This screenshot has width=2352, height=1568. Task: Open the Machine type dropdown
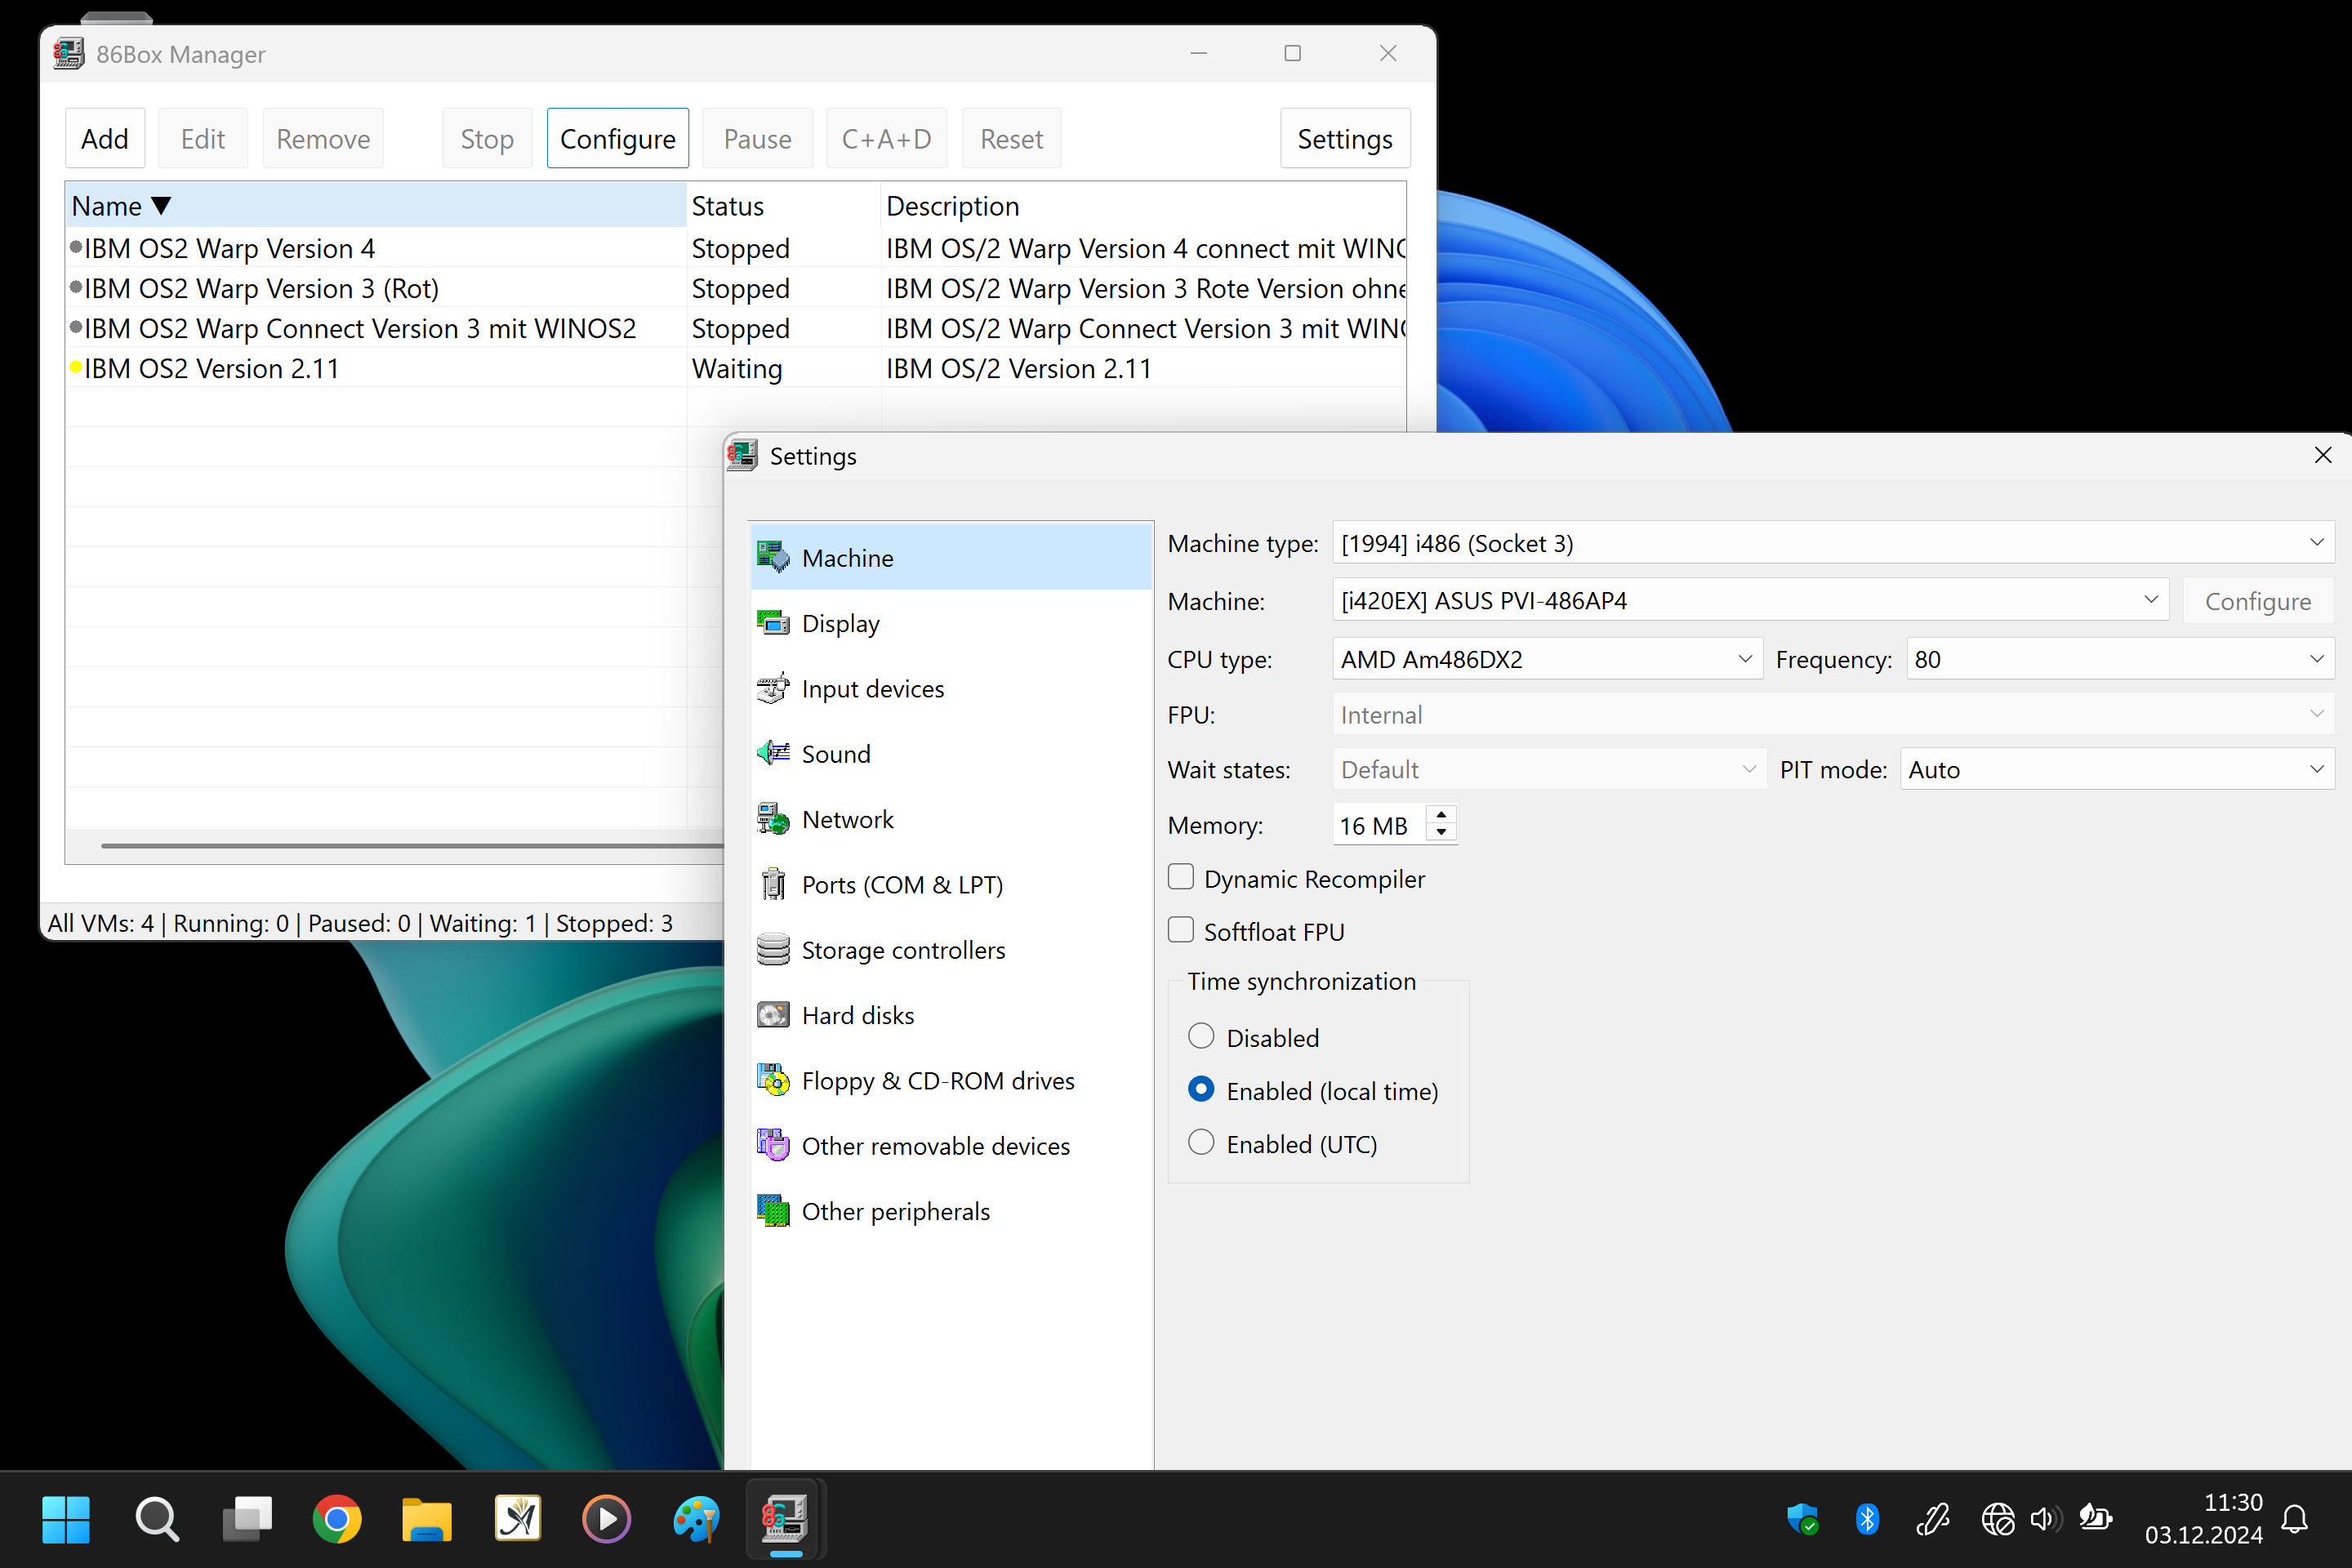[1833, 543]
